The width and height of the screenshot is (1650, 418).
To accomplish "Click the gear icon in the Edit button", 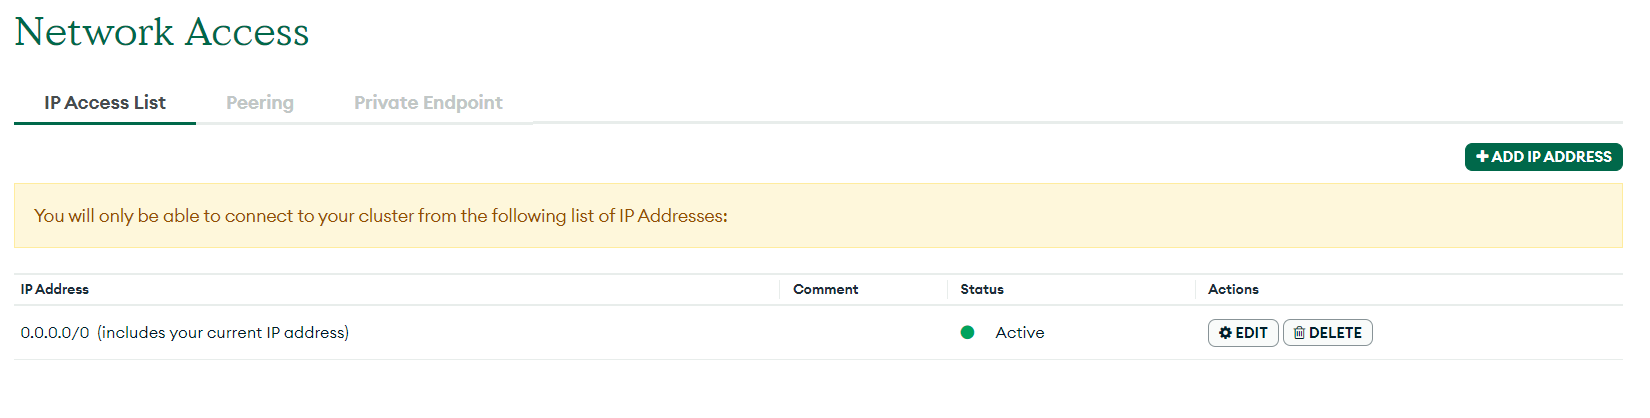I will 1225,333.
